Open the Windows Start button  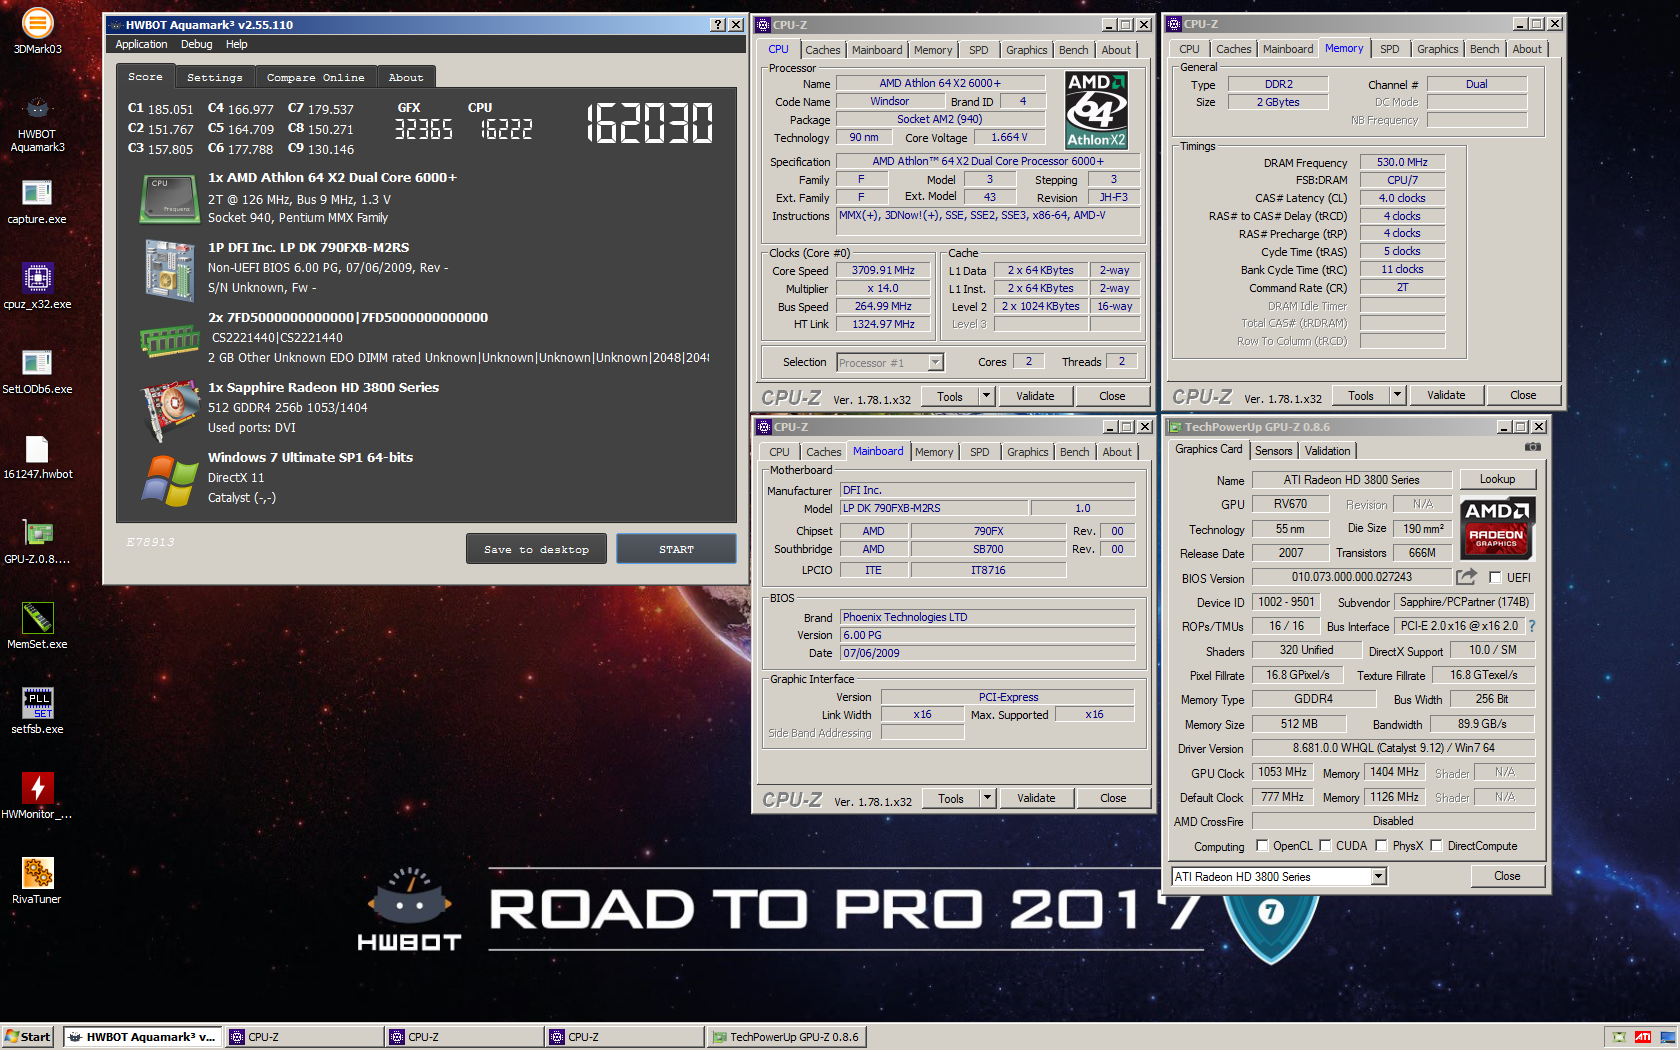tap(28, 1037)
